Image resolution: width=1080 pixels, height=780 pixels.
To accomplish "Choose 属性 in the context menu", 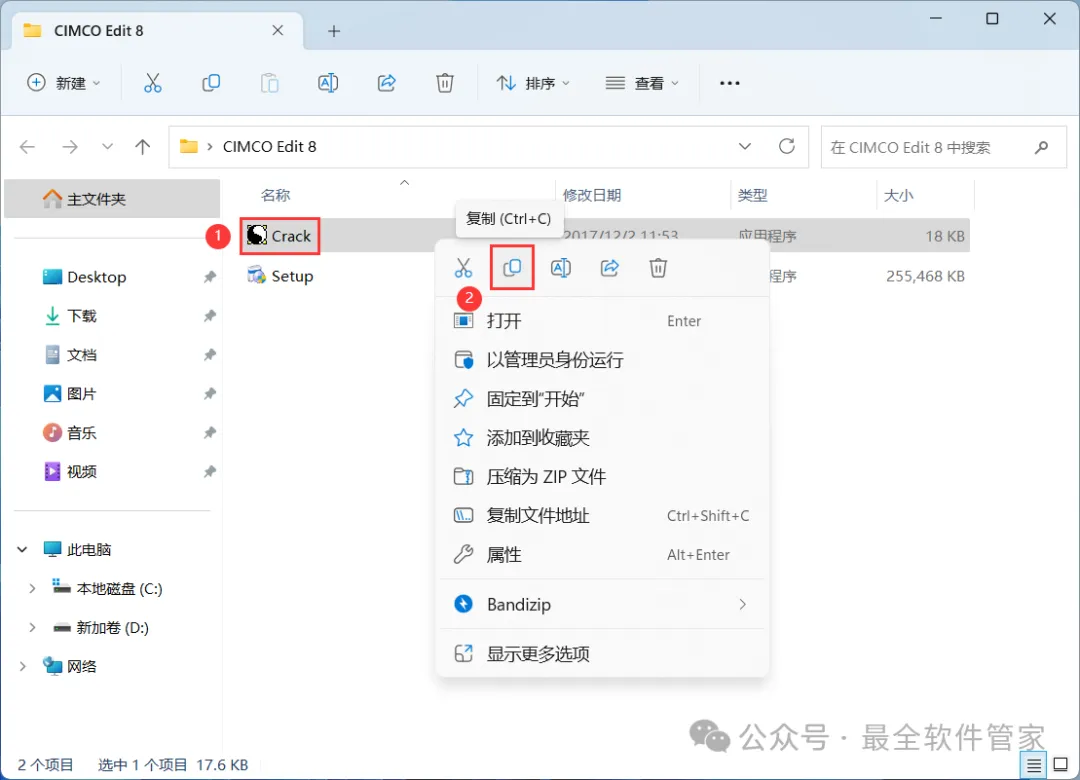I will pos(602,555).
